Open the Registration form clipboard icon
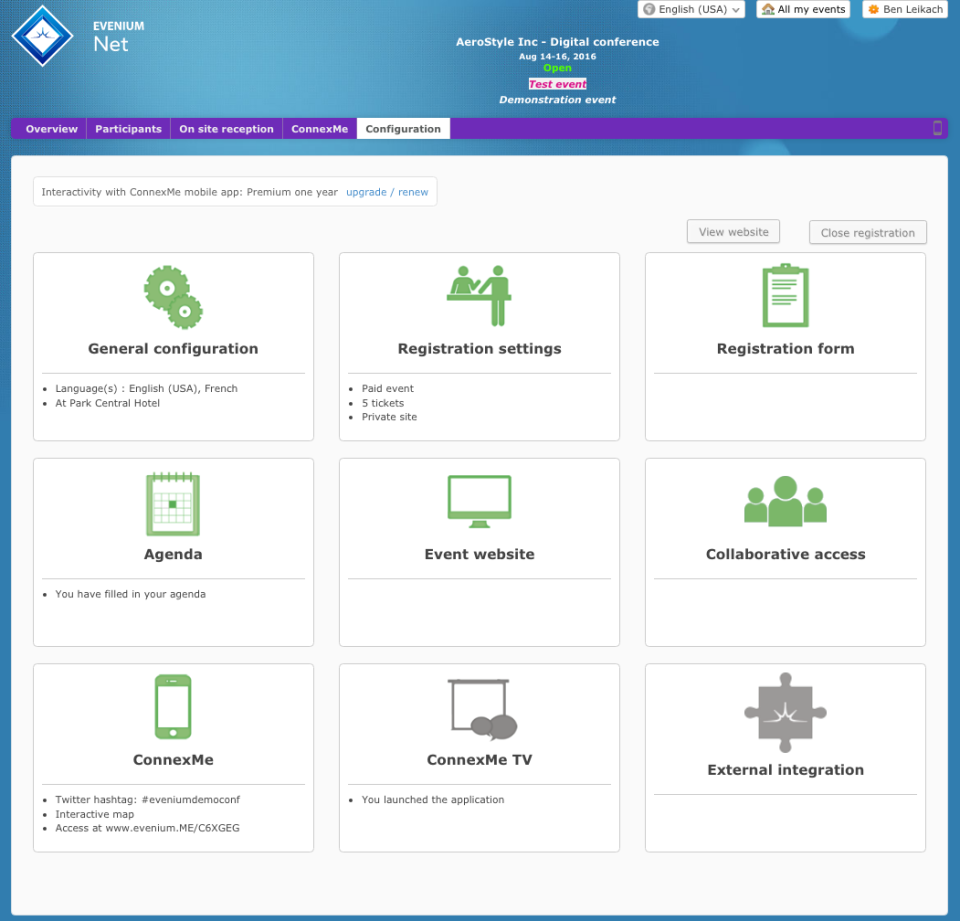Image resolution: width=960 pixels, height=921 pixels. click(x=785, y=295)
